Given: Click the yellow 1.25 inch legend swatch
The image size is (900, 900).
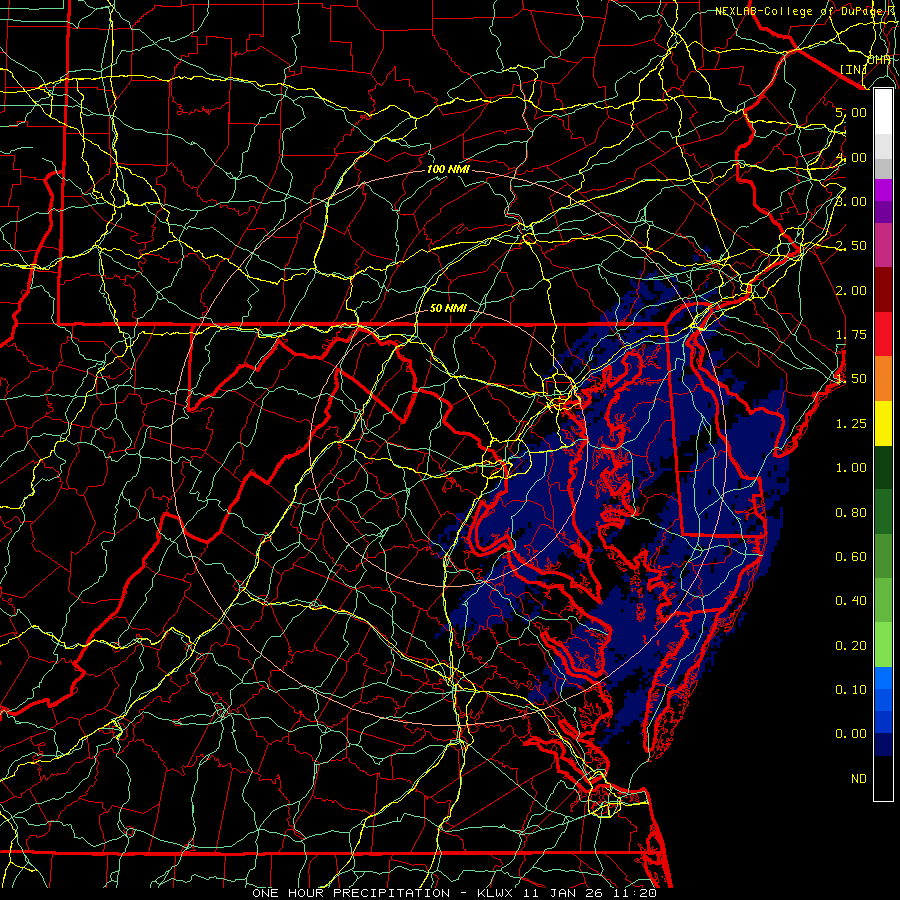Looking at the screenshot, I should point(883,423).
